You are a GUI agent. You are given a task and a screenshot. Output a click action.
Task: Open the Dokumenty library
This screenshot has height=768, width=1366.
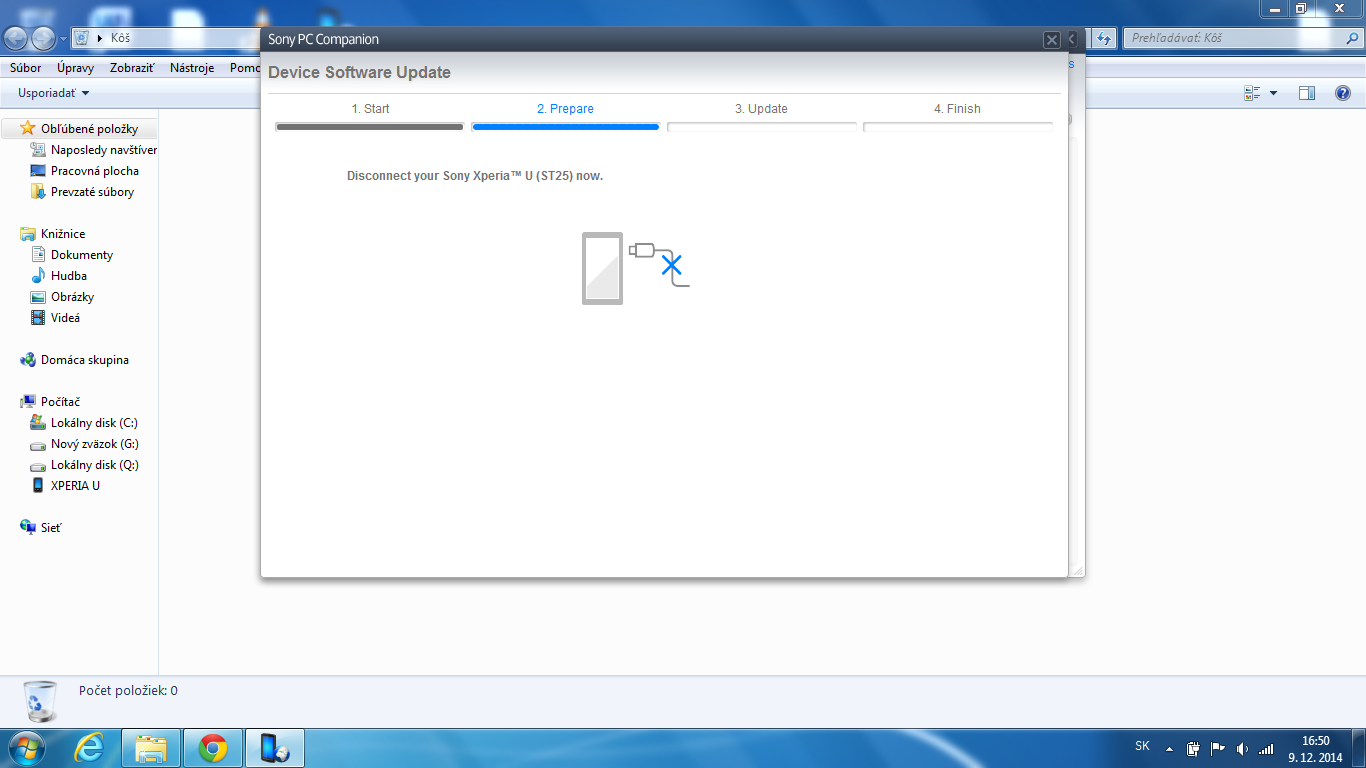pyautogui.click(x=72, y=255)
